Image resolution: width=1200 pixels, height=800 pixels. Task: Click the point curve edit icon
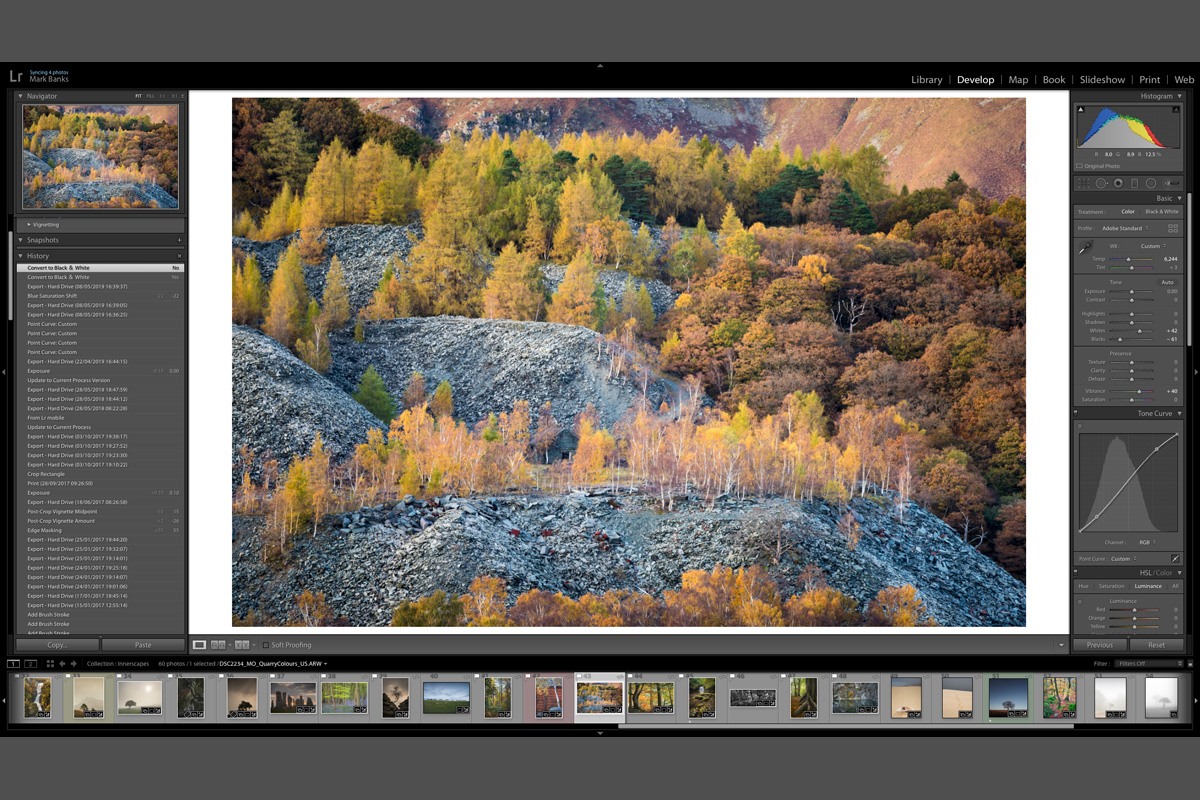(x=1175, y=558)
